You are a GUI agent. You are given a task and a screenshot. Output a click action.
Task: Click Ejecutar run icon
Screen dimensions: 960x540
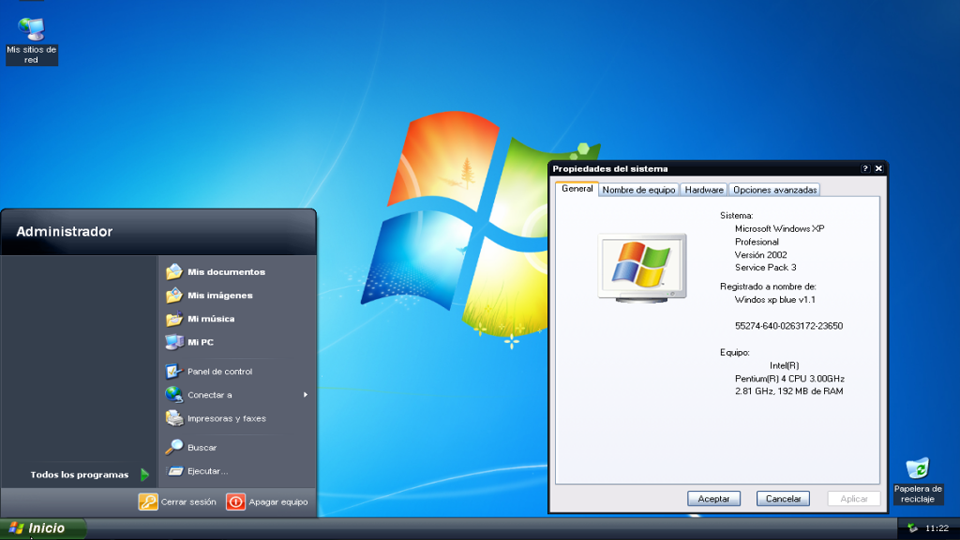tap(175, 471)
